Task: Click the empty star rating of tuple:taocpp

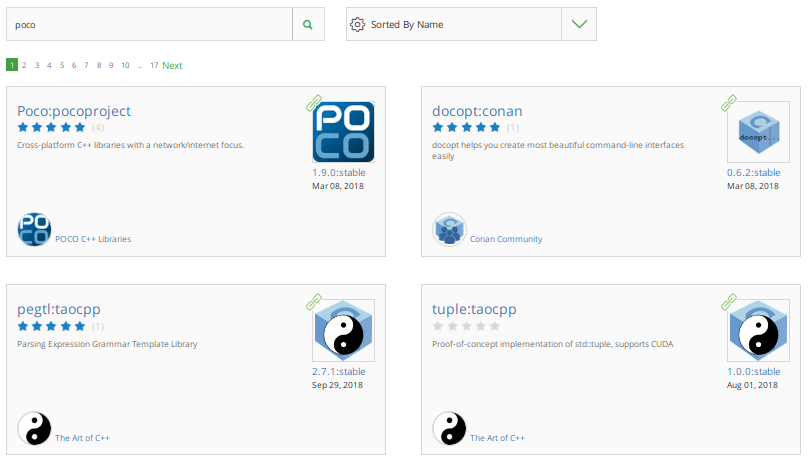Action: tap(466, 326)
